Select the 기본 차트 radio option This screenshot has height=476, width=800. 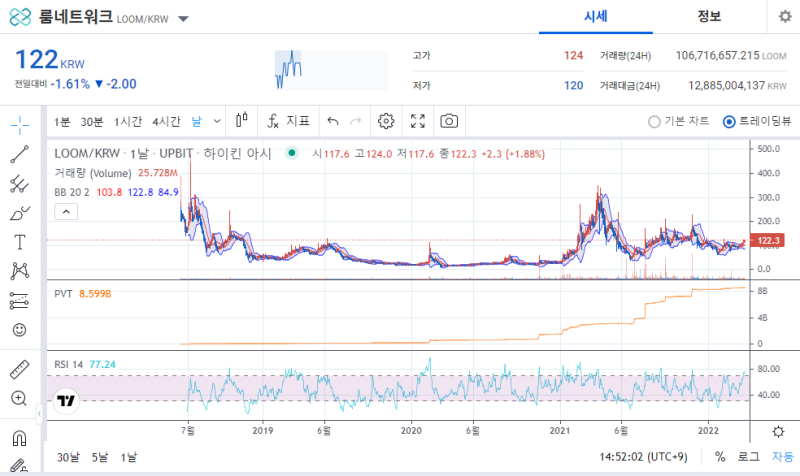point(679,121)
